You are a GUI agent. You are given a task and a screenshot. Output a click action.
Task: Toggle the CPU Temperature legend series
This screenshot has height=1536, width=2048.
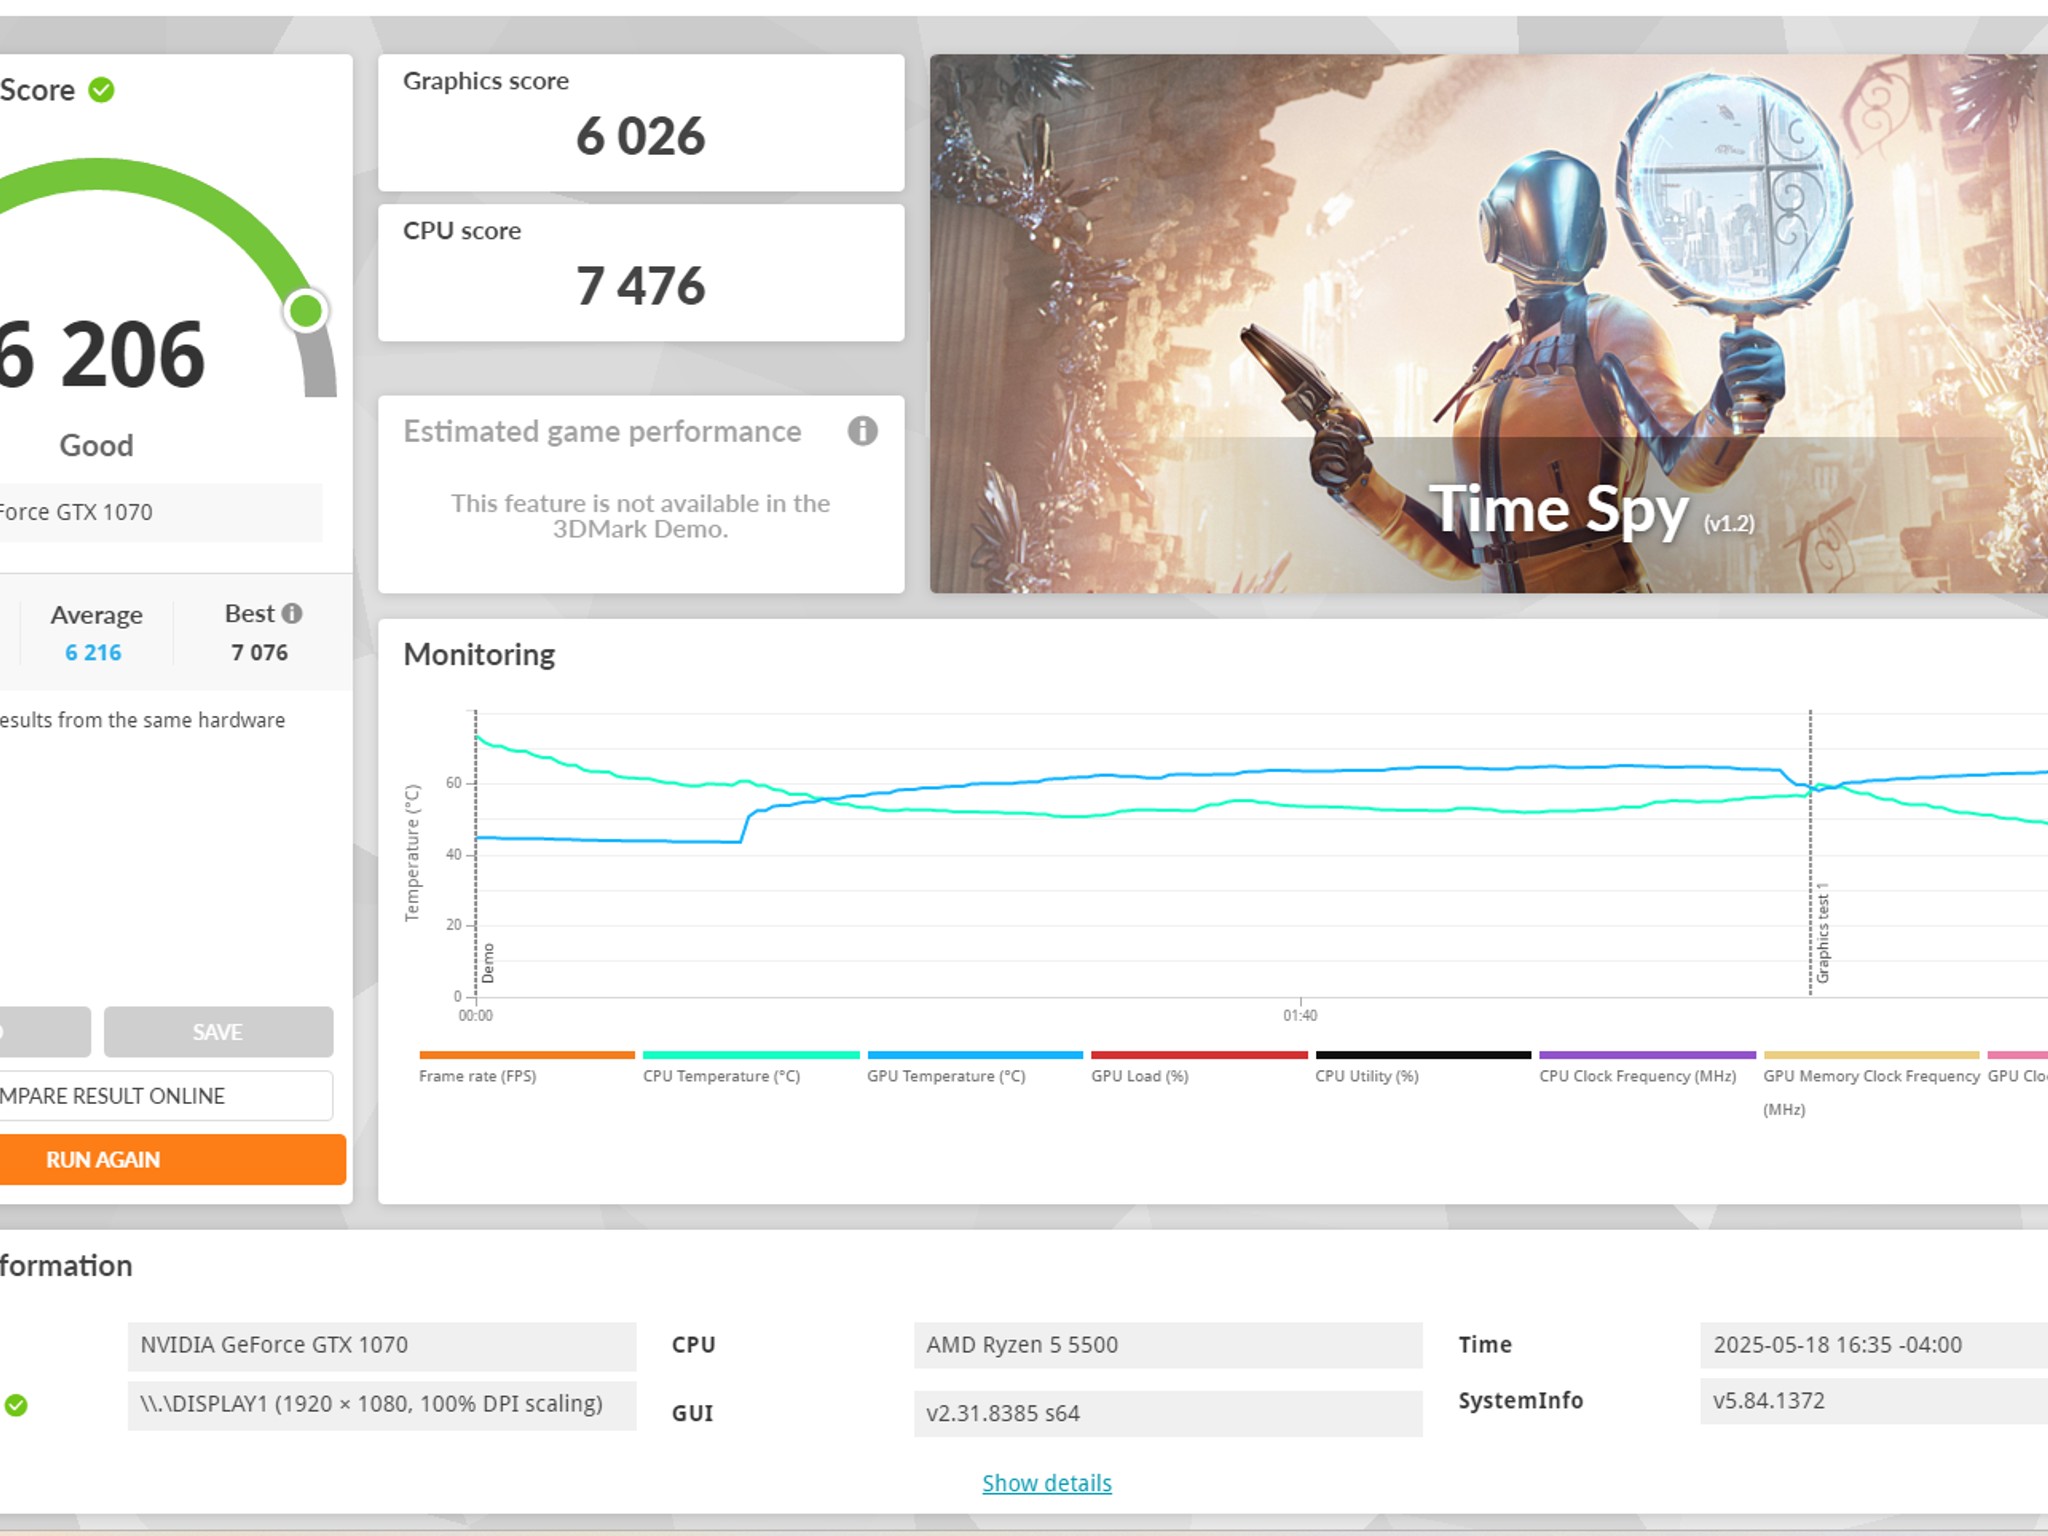(x=721, y=1076)
